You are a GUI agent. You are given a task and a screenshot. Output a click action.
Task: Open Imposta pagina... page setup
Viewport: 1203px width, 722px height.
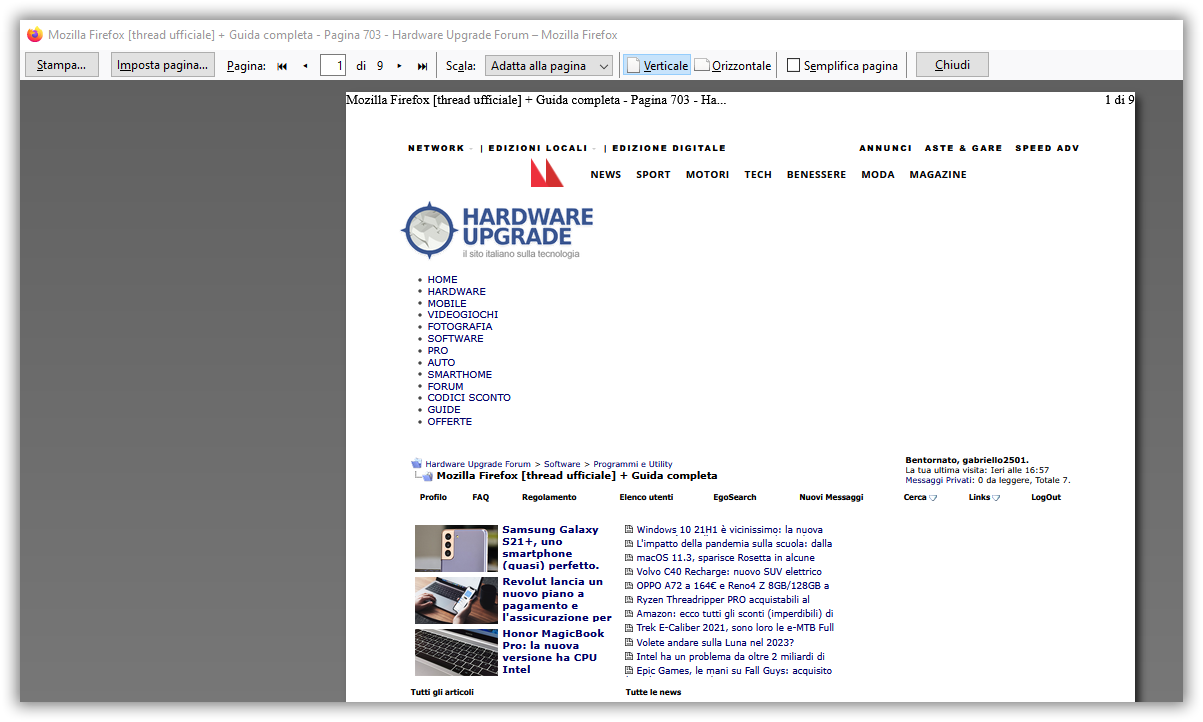tap(163, 65)
